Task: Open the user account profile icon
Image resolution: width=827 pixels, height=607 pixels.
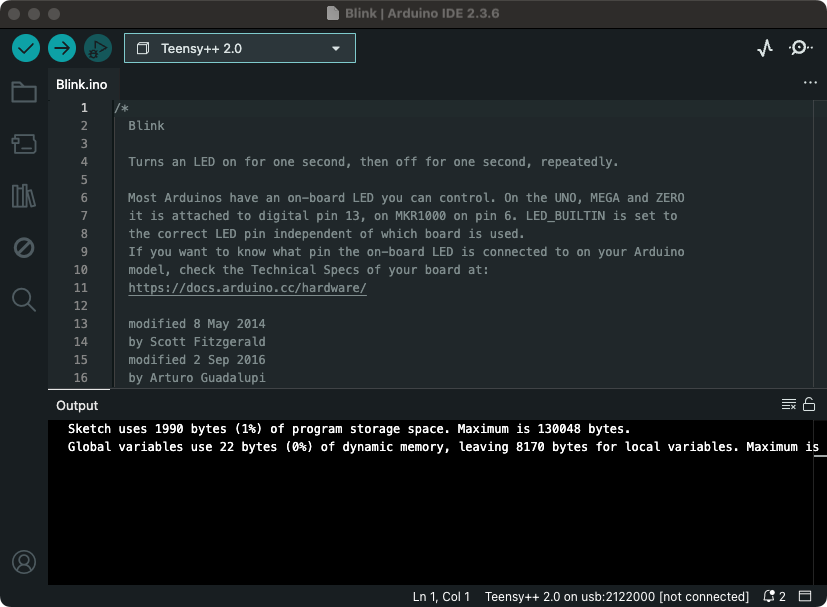Action: point(24,562)
